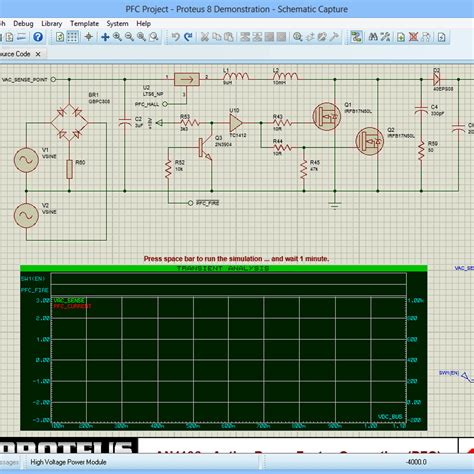474x474 pixels.
Task: Select the VAC_SENSE_POINT terminal
Action: (x=29, y=80)
